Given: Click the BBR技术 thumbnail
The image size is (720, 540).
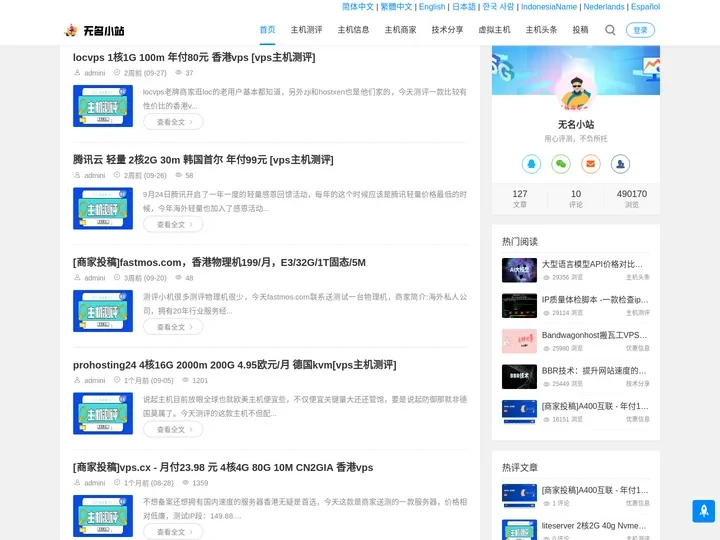Looking at the screenshot, I should coord(519,377).
